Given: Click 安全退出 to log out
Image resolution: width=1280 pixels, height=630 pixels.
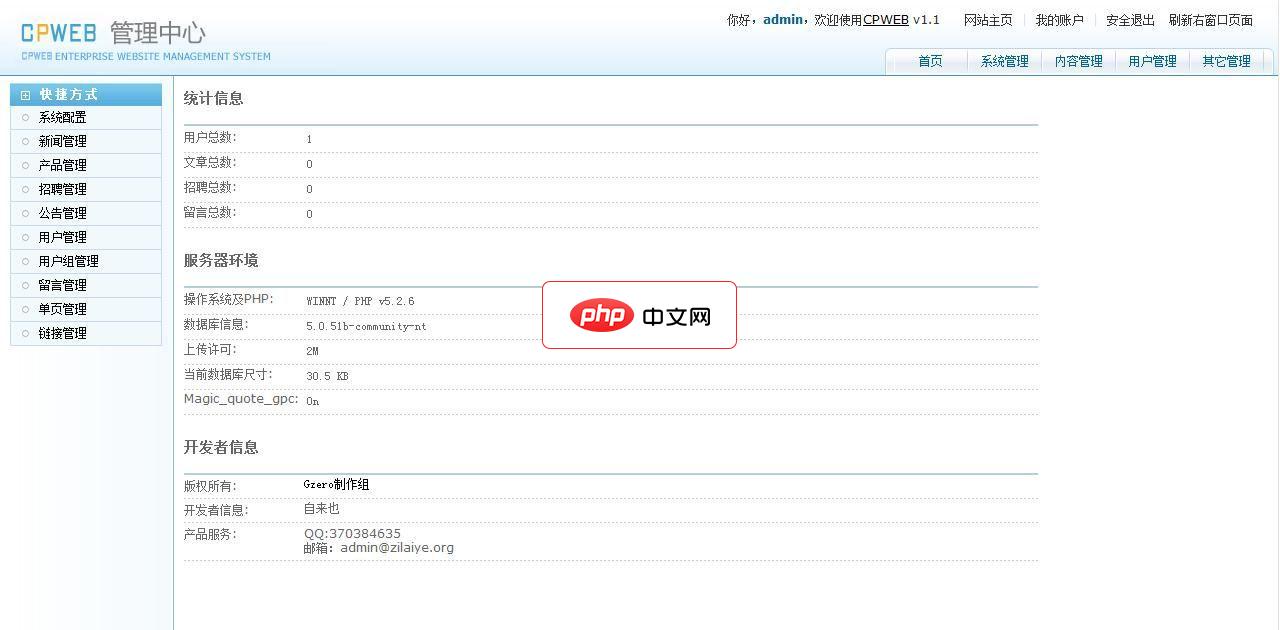Looking at the screenshot, I should coord(1129,19).
